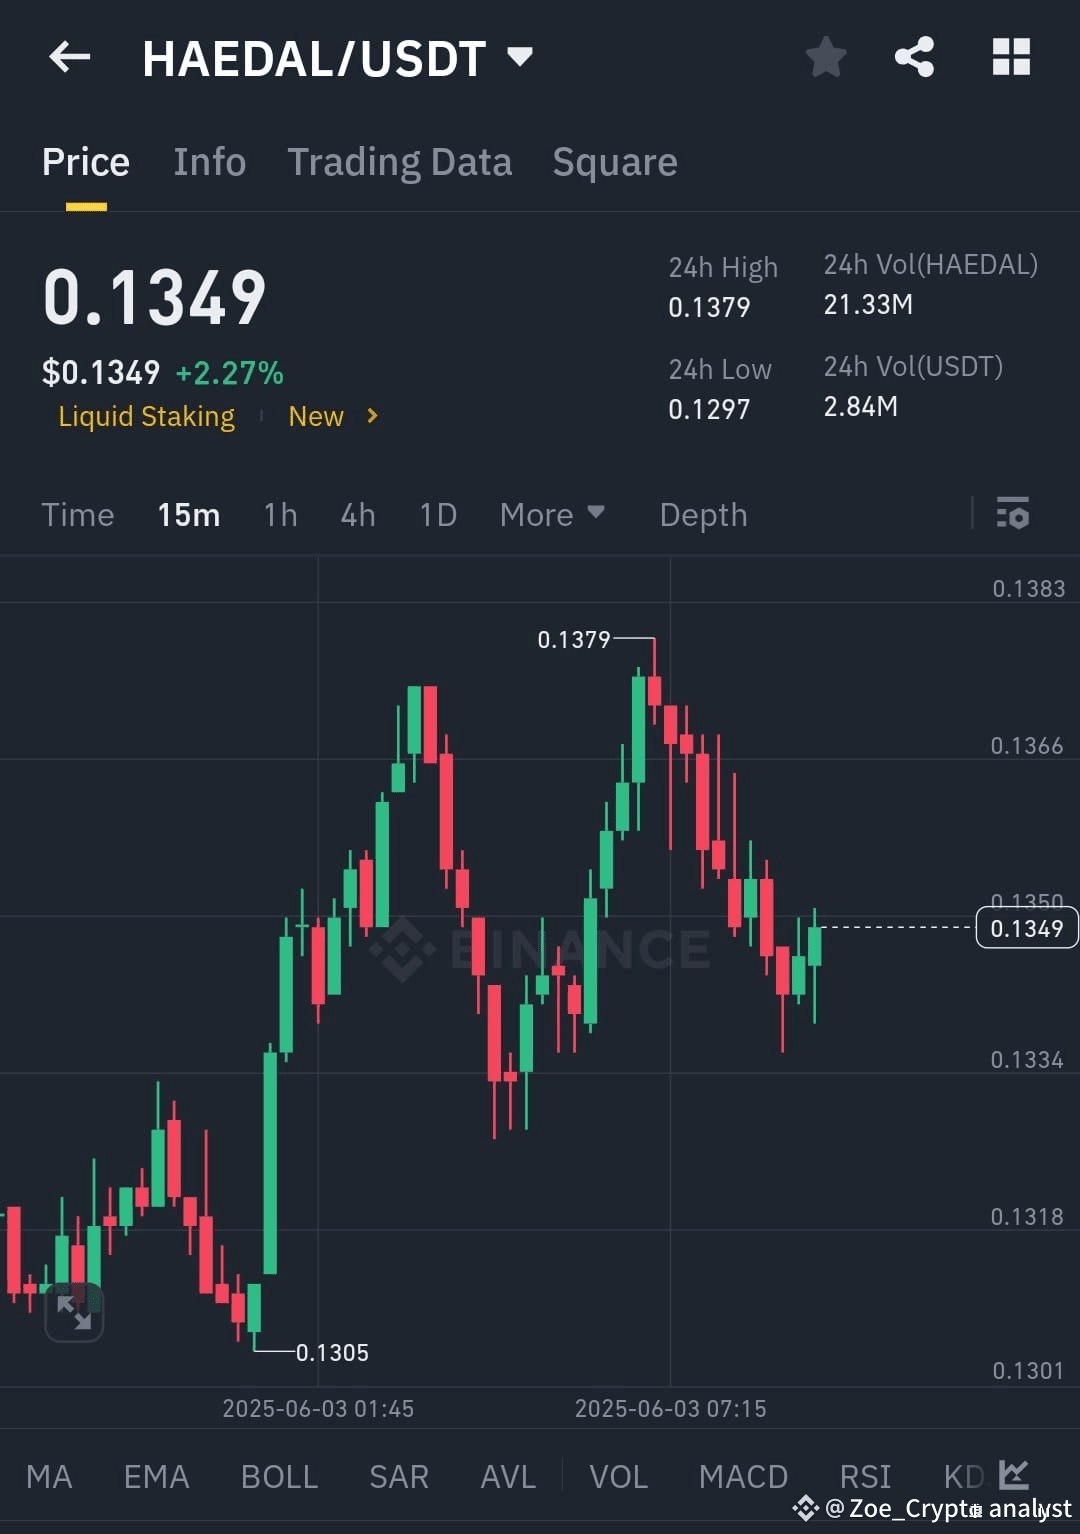Enable the MA indicator overlay

click(49, 1476)
